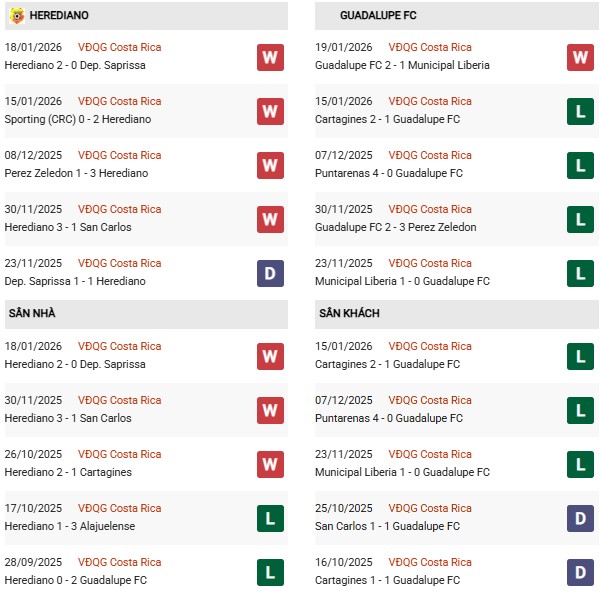Click the D badge for Dep. Saprissa 1-1 Herediano
This screenshot has height=593, width=600.
270,273
